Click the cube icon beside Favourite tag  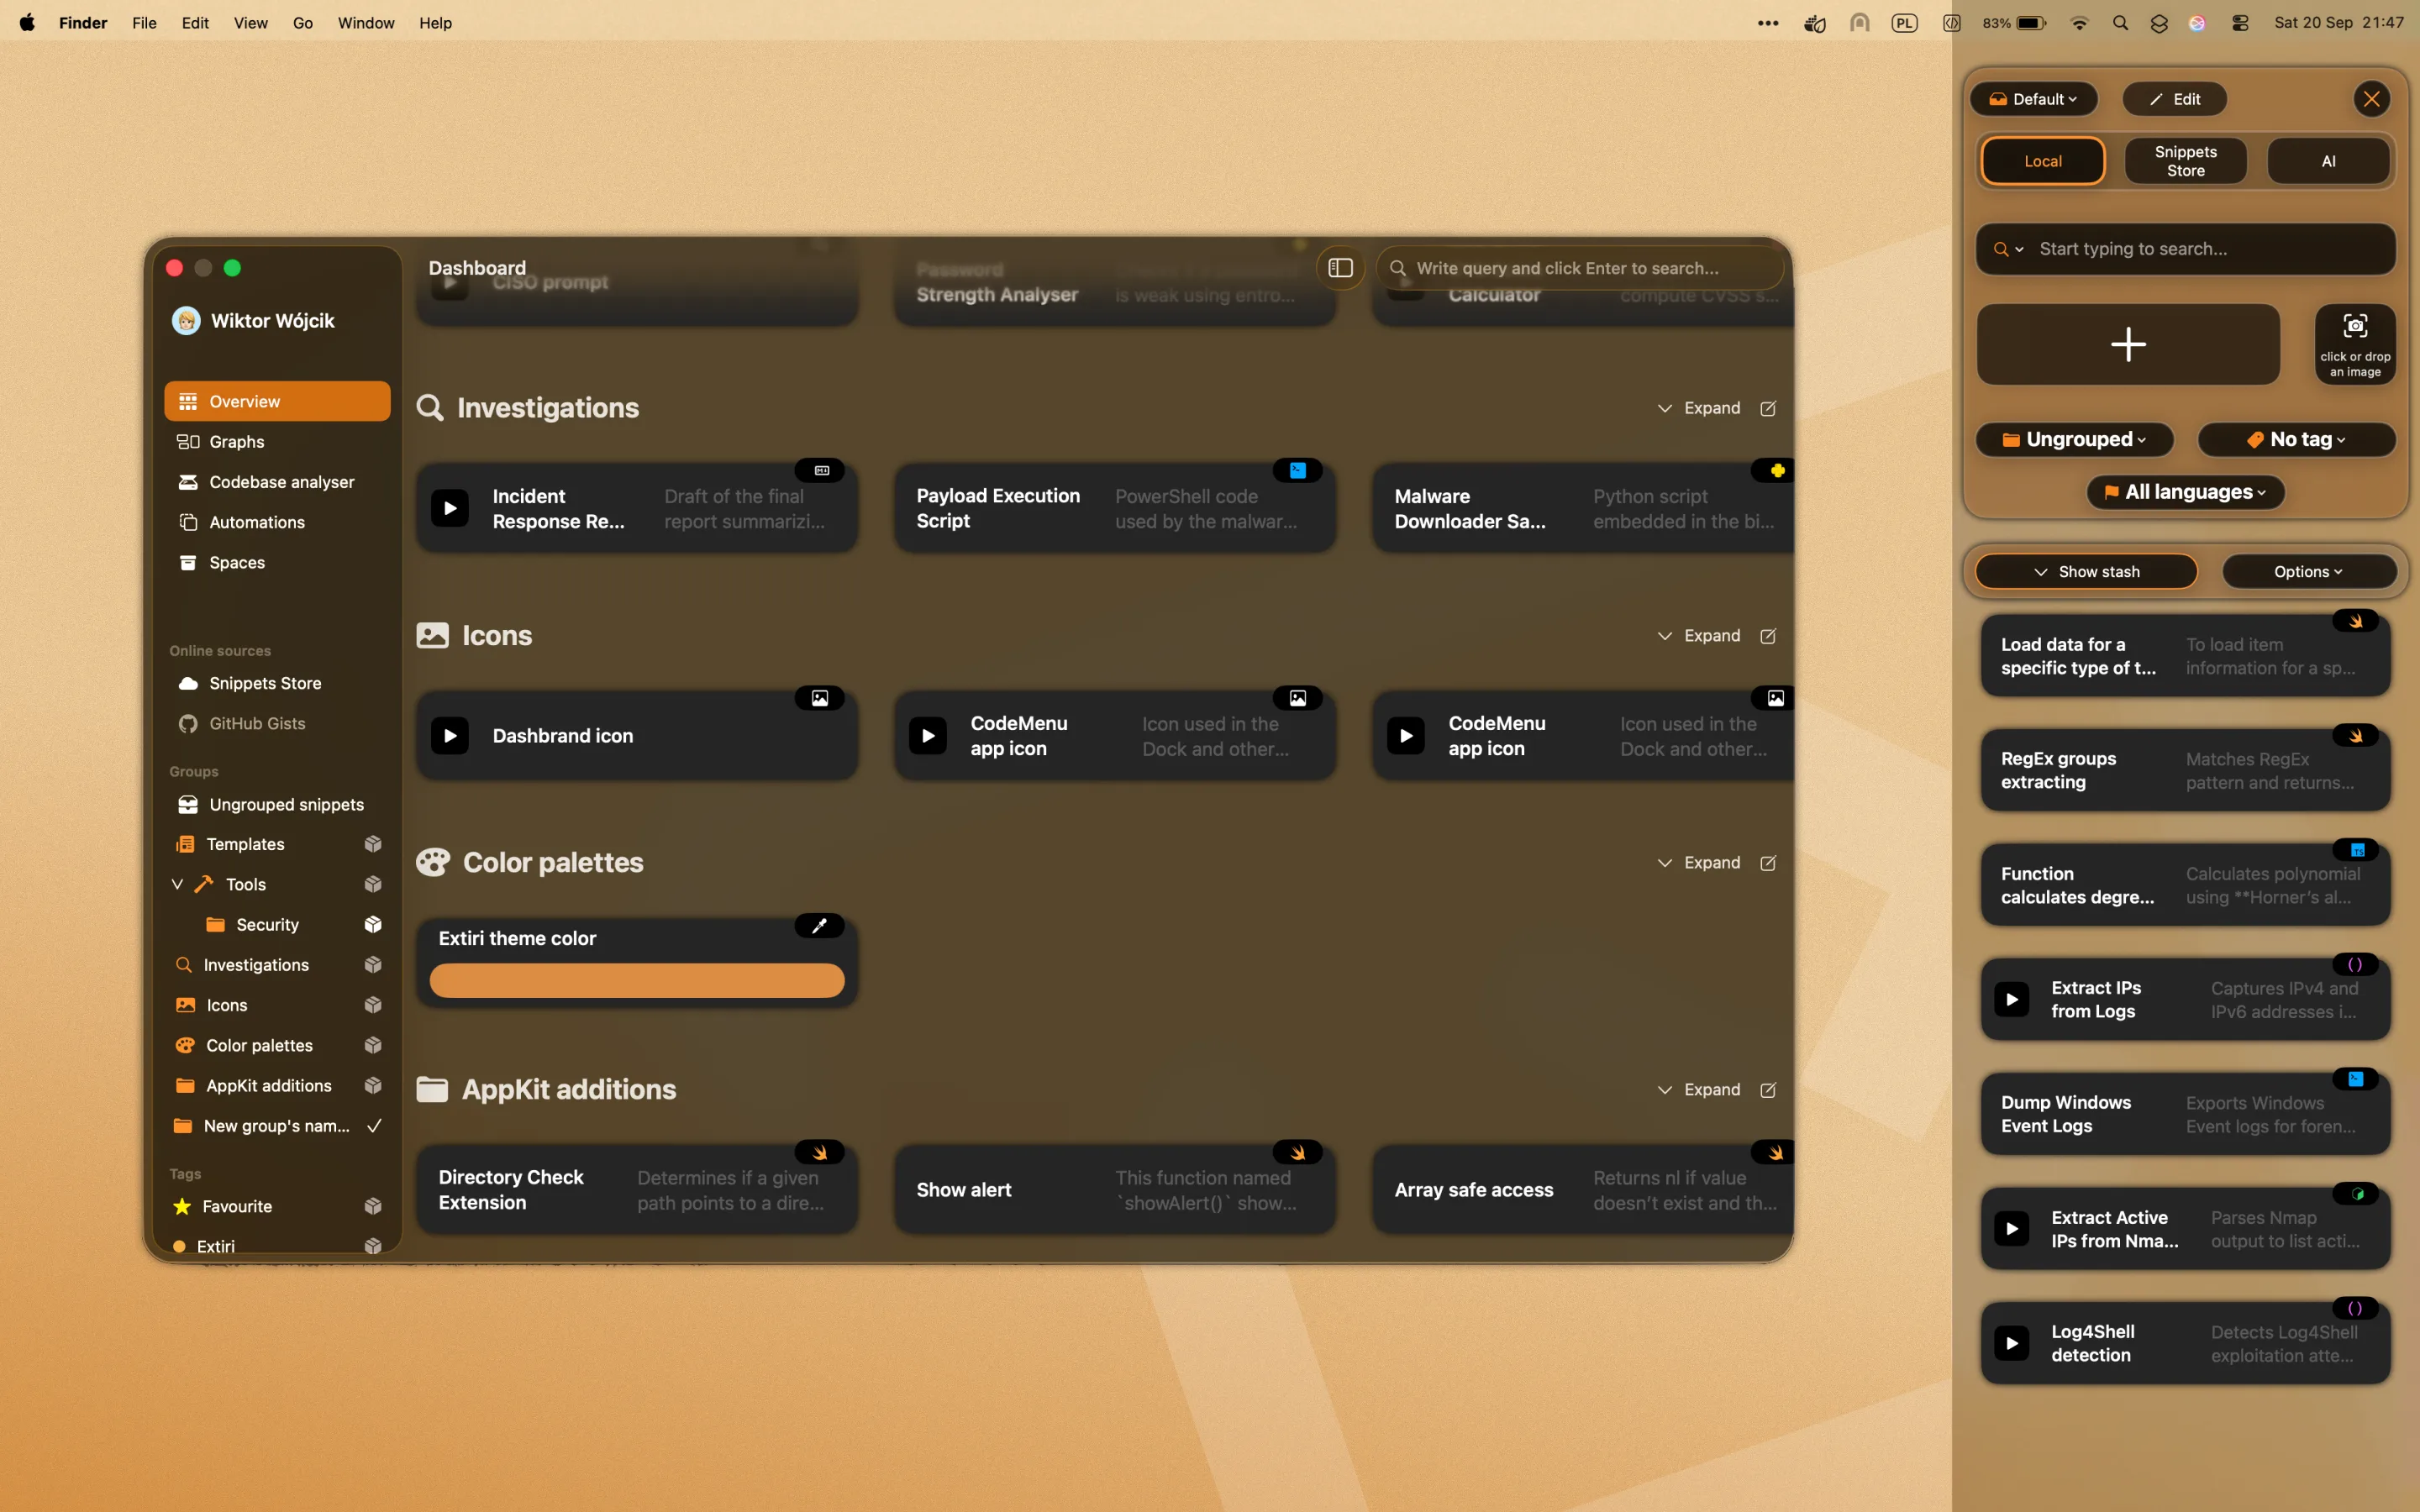373,1206
